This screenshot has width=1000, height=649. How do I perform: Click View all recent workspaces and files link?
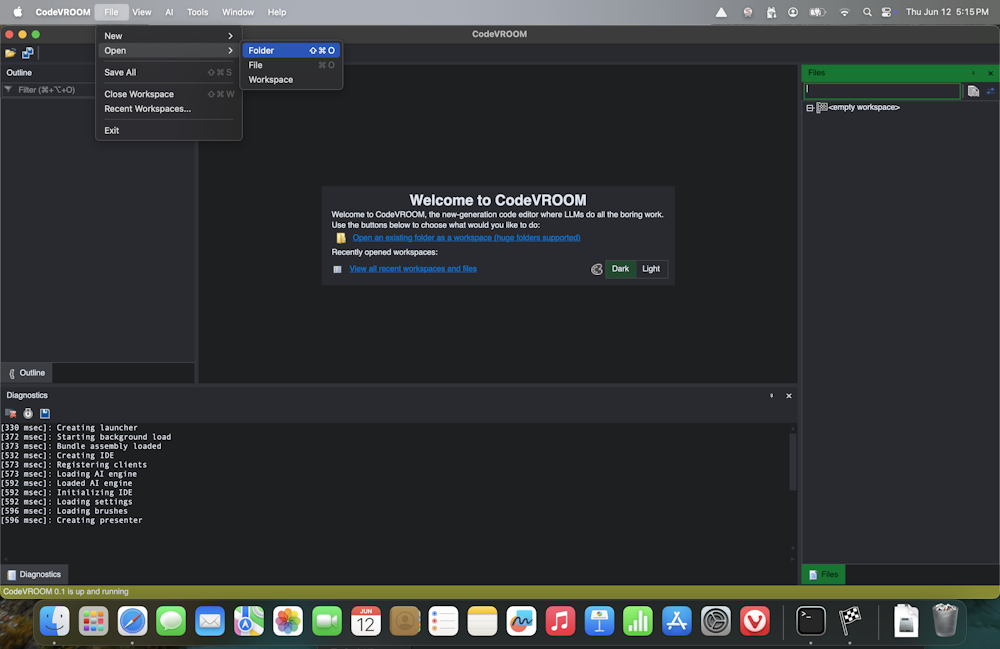point(413,269)
